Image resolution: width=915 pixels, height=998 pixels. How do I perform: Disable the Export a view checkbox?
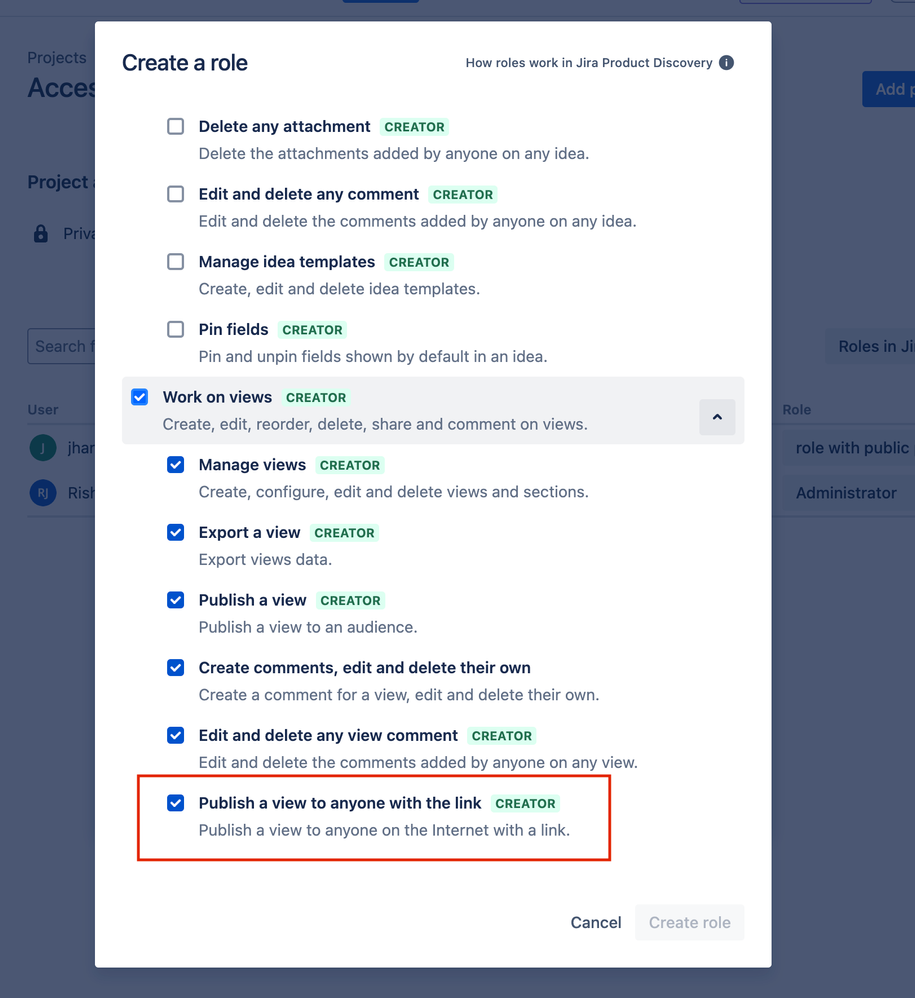(x=176, y=532)
